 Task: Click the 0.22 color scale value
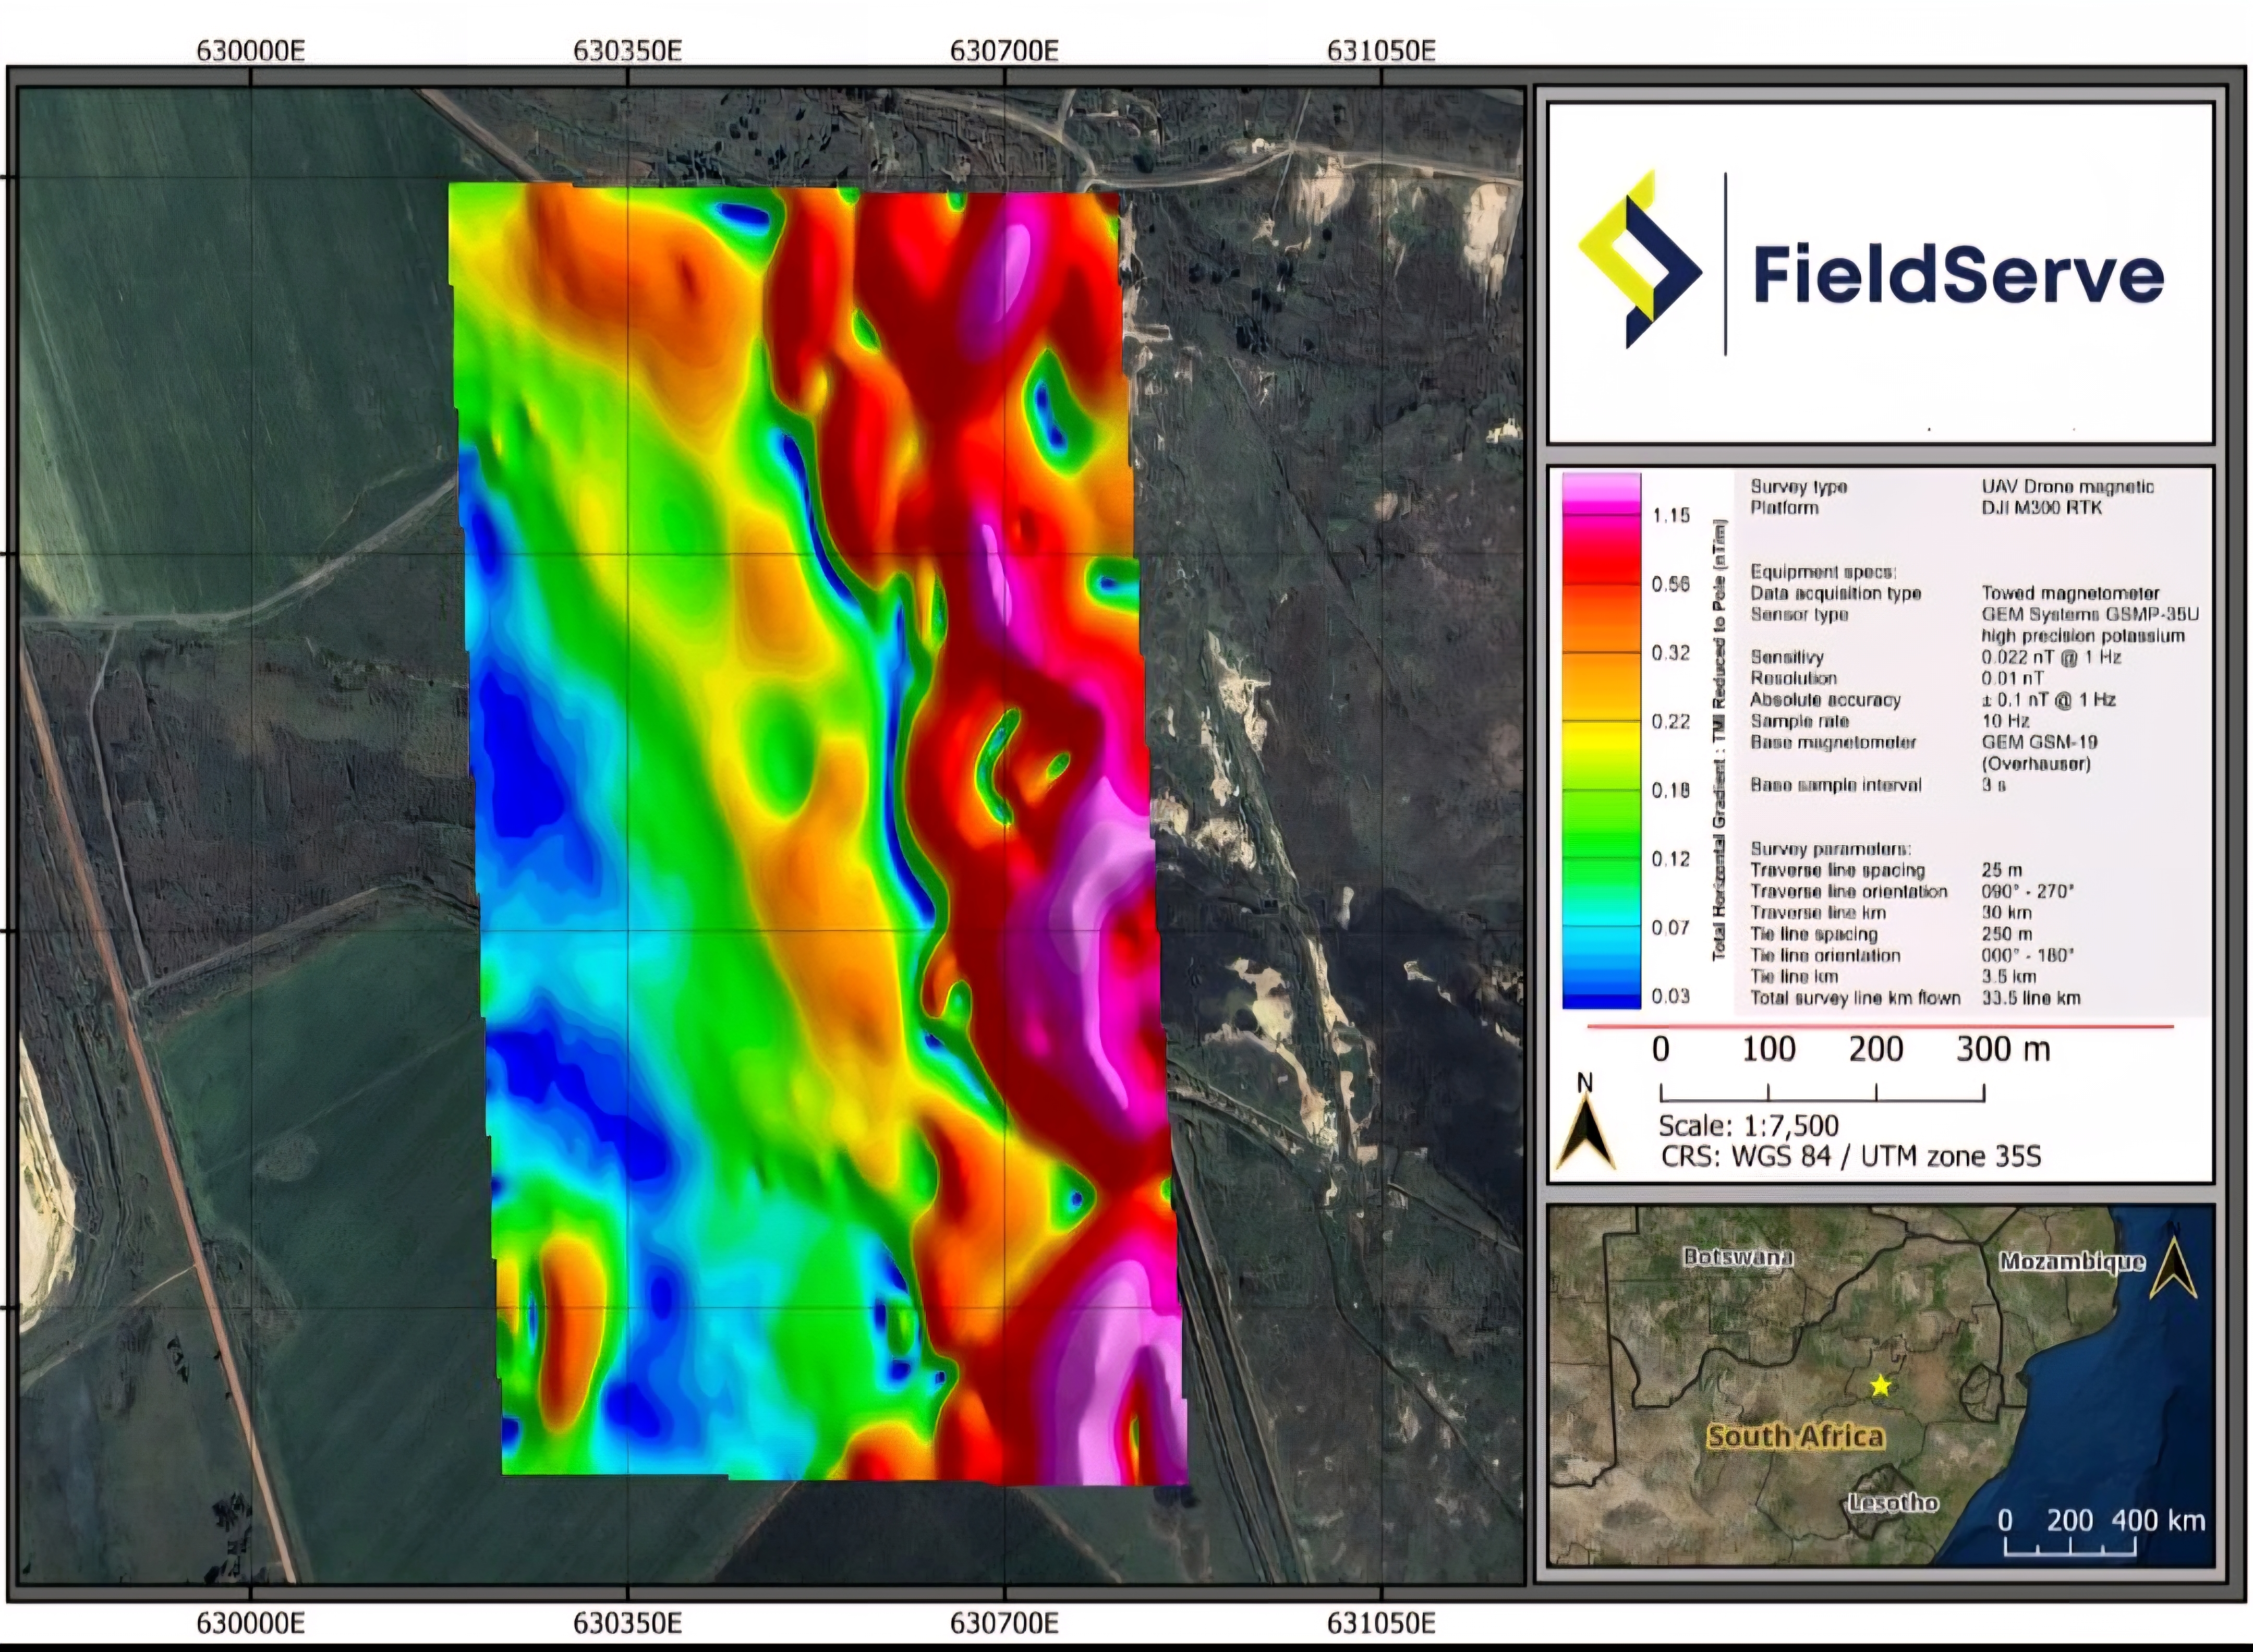(x=1671, y=722)
